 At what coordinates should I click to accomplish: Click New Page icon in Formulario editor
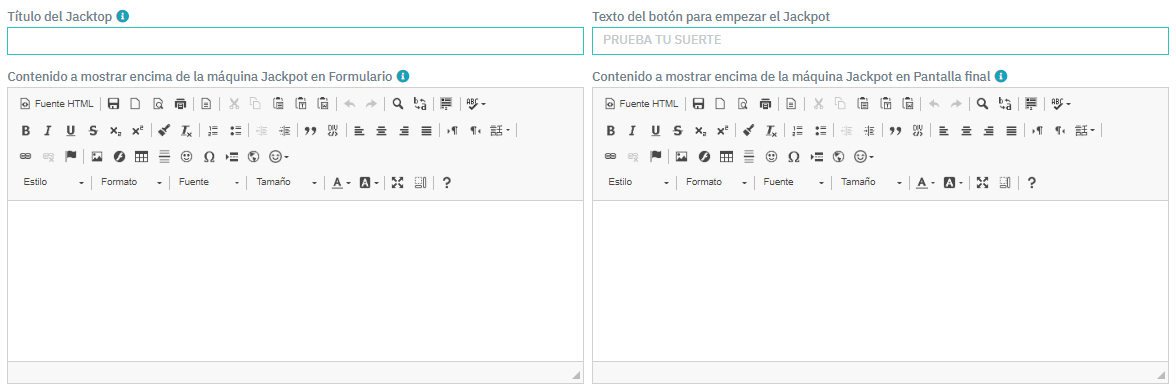click(136, 103)
